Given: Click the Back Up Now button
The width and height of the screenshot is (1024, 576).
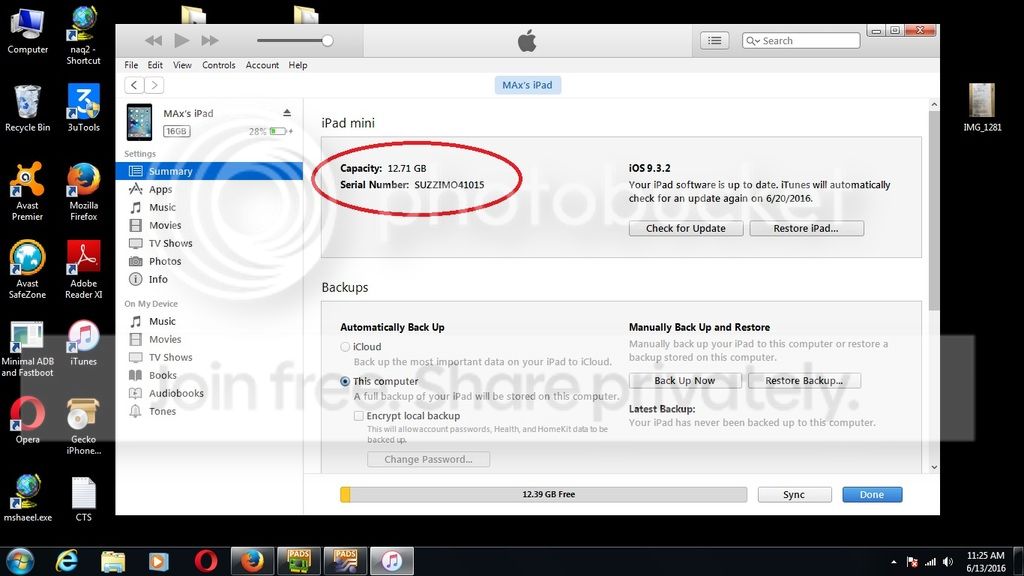Looking at the screenshot, I should point(684,381).
